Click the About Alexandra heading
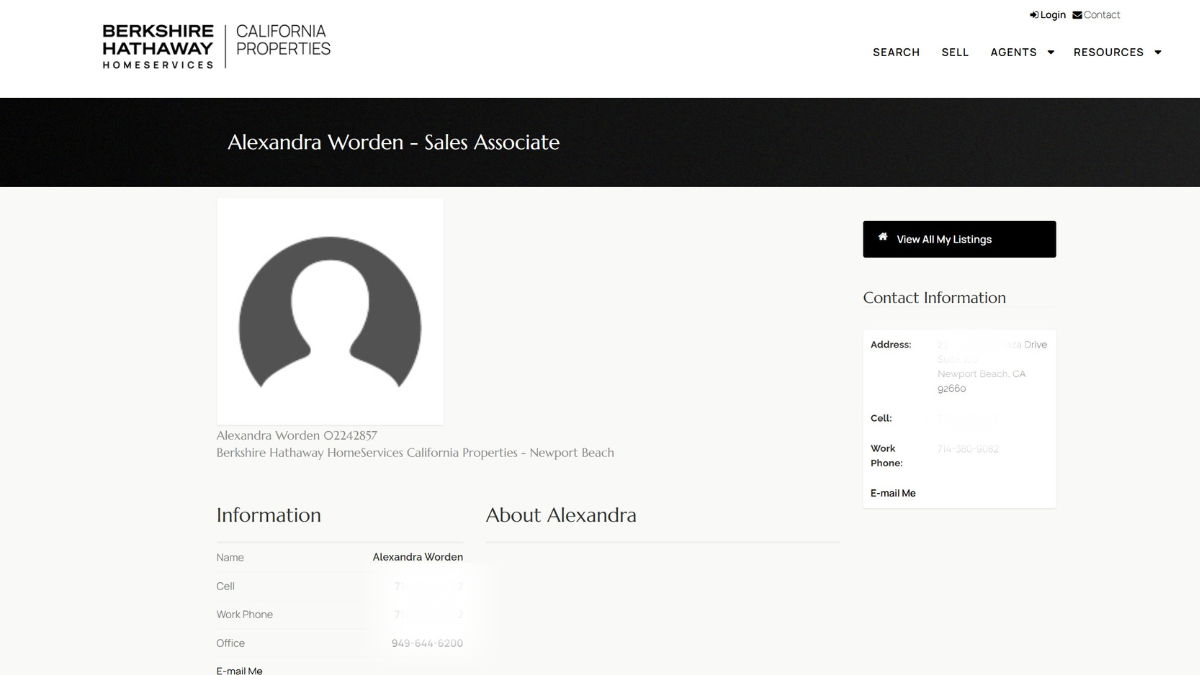The image size is (1200, 675). 561,515
